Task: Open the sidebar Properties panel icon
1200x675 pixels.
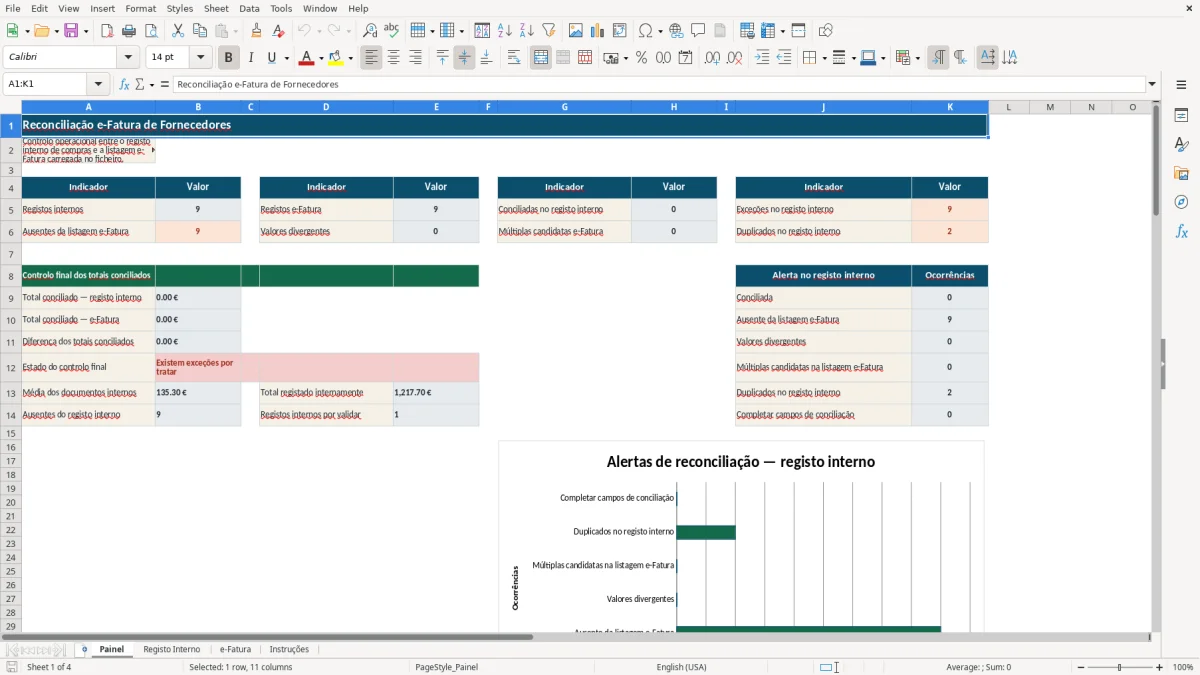Action: point(1181,115)
